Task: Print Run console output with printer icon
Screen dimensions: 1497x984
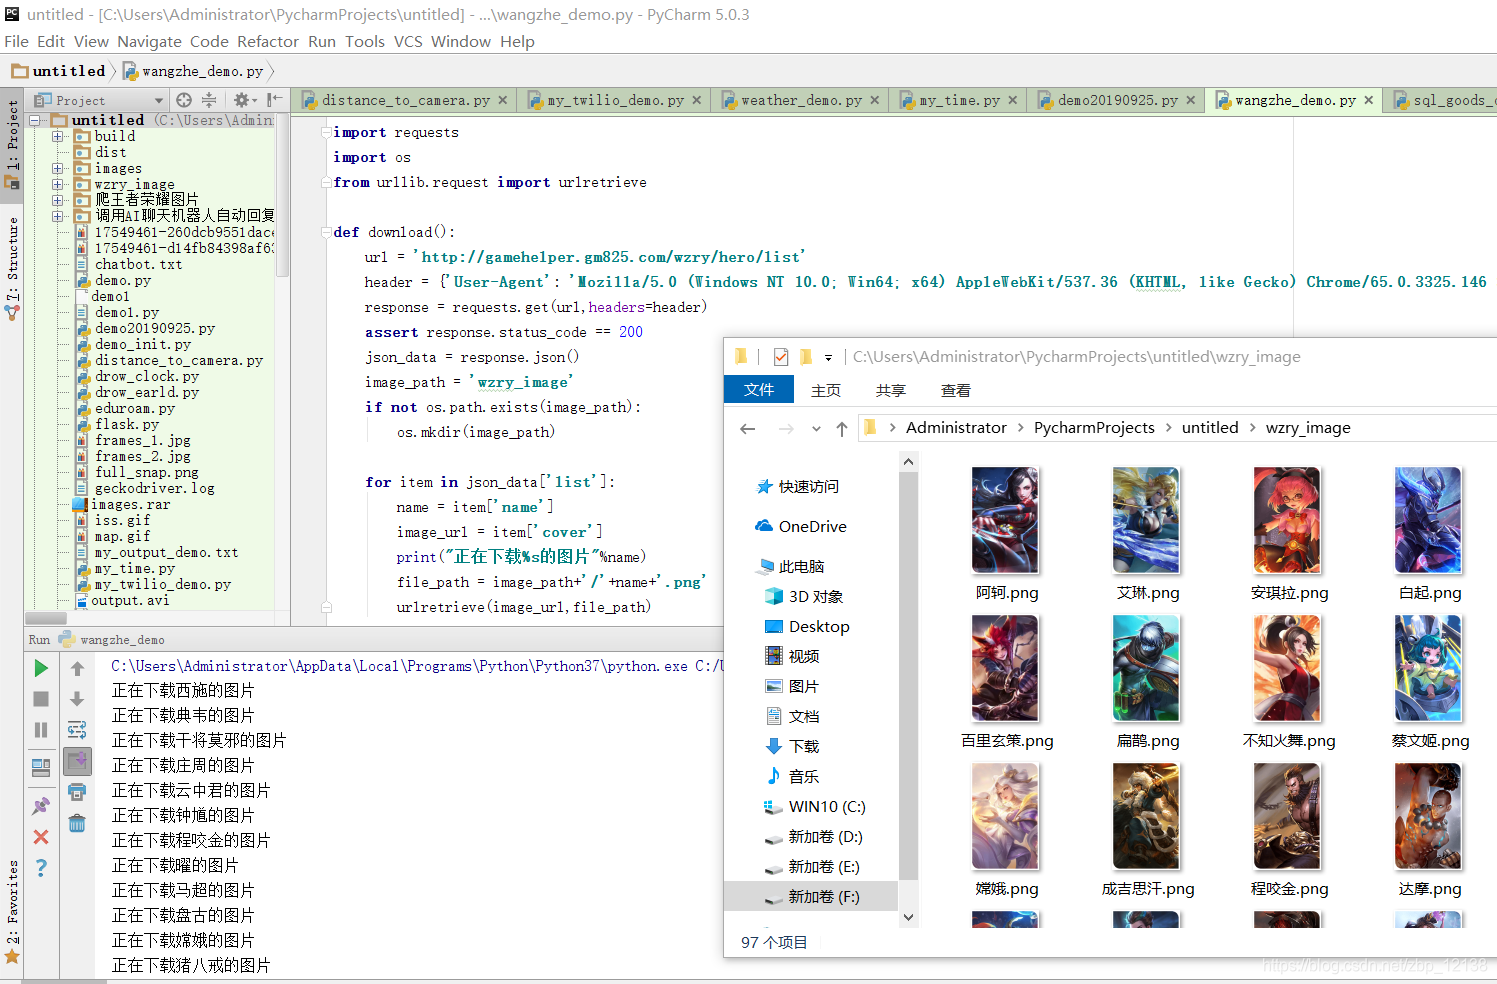Action: pyautogui.click(x=77, y=792)
